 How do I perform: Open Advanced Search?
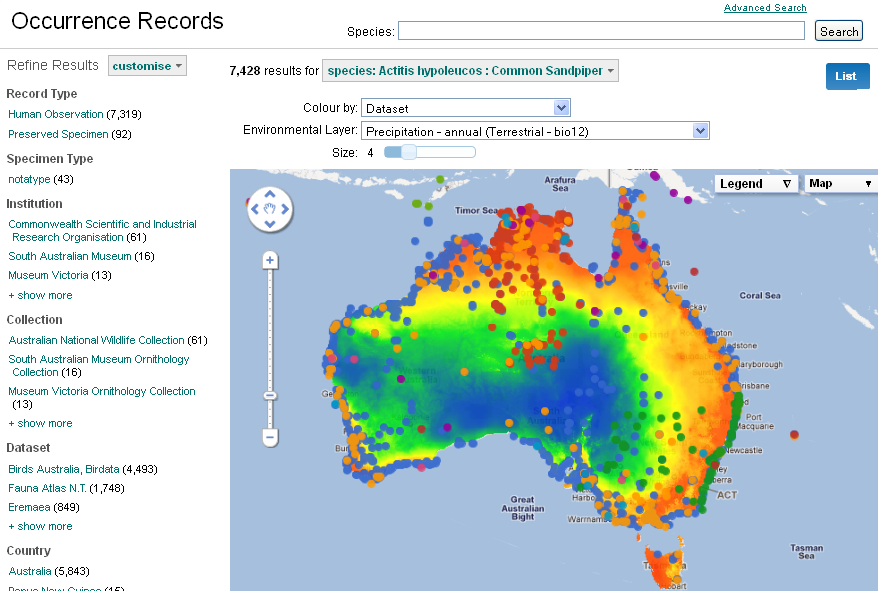(x=764, y=8)
